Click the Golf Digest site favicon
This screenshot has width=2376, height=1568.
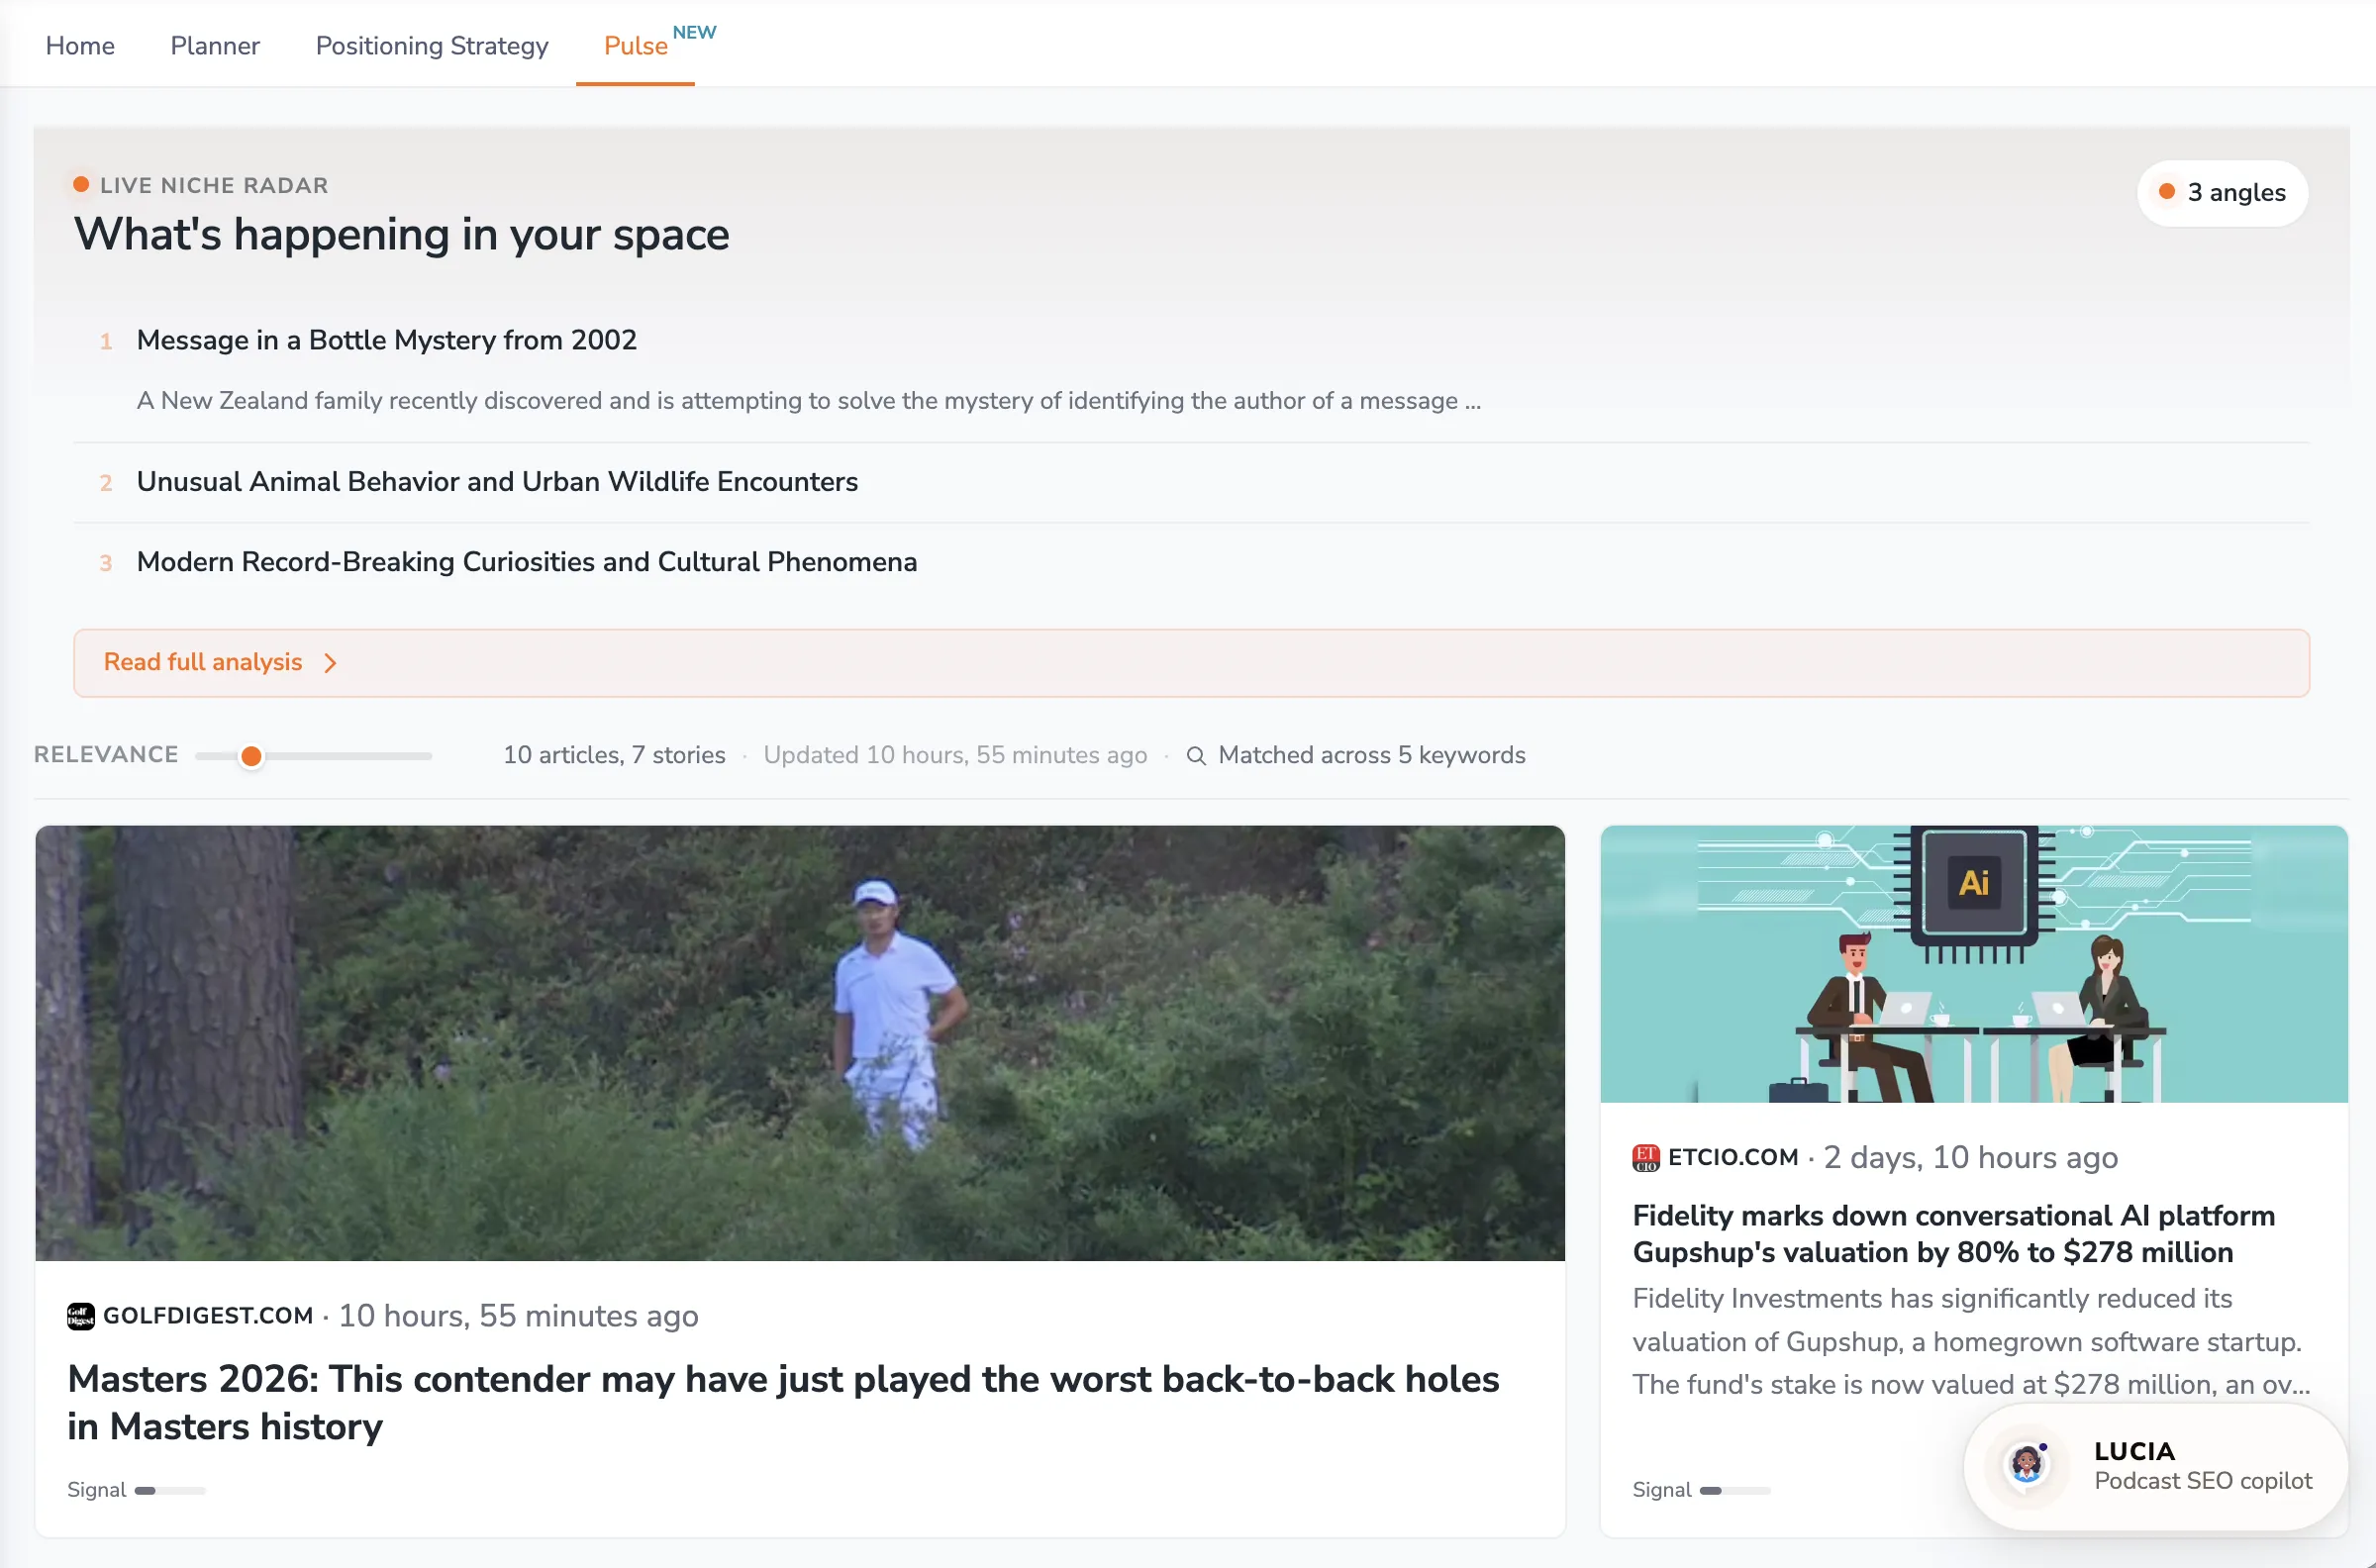[80, 1316]
